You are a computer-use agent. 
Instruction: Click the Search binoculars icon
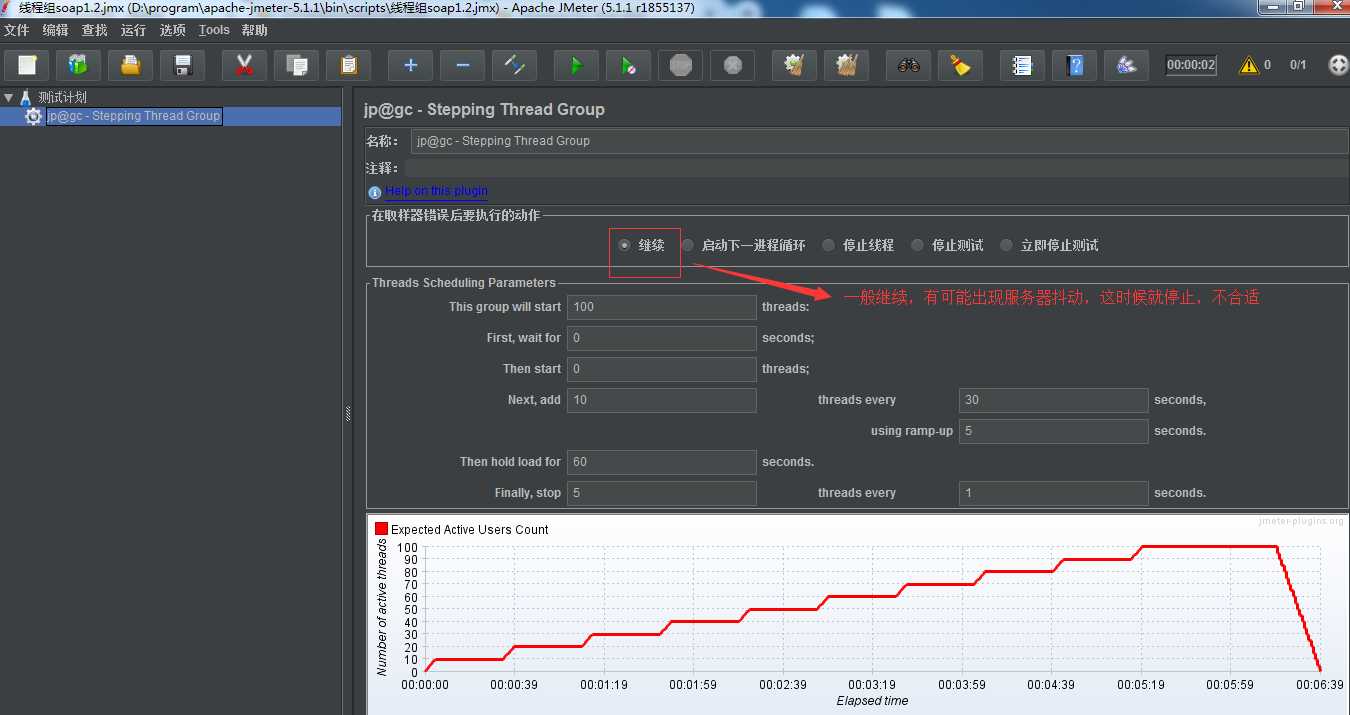[908, 66]
